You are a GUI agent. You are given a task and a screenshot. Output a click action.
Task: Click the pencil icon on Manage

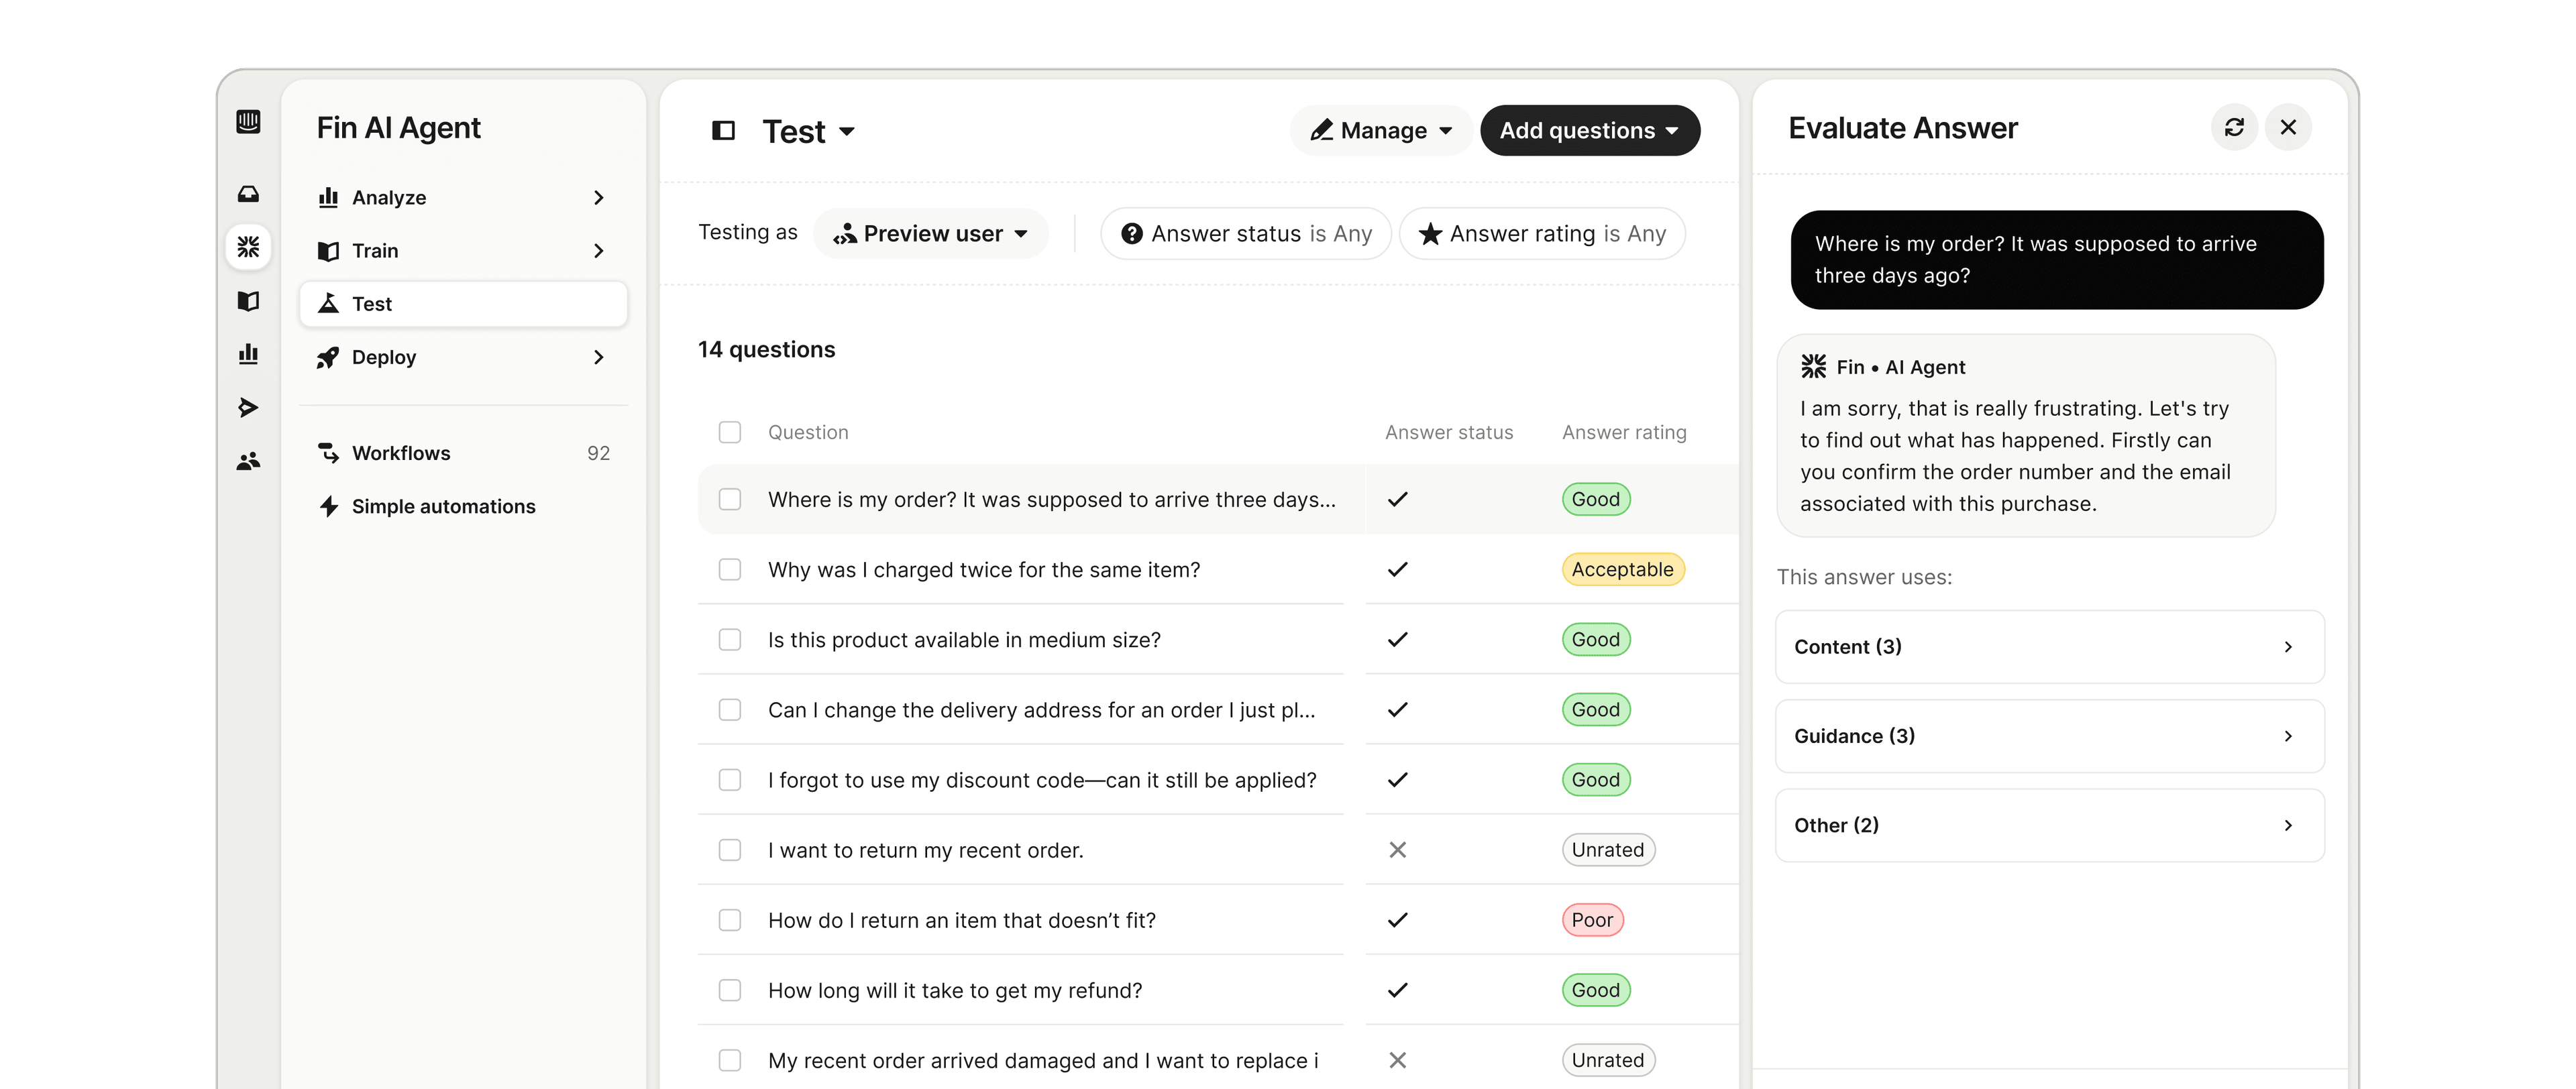point(1322,130)
